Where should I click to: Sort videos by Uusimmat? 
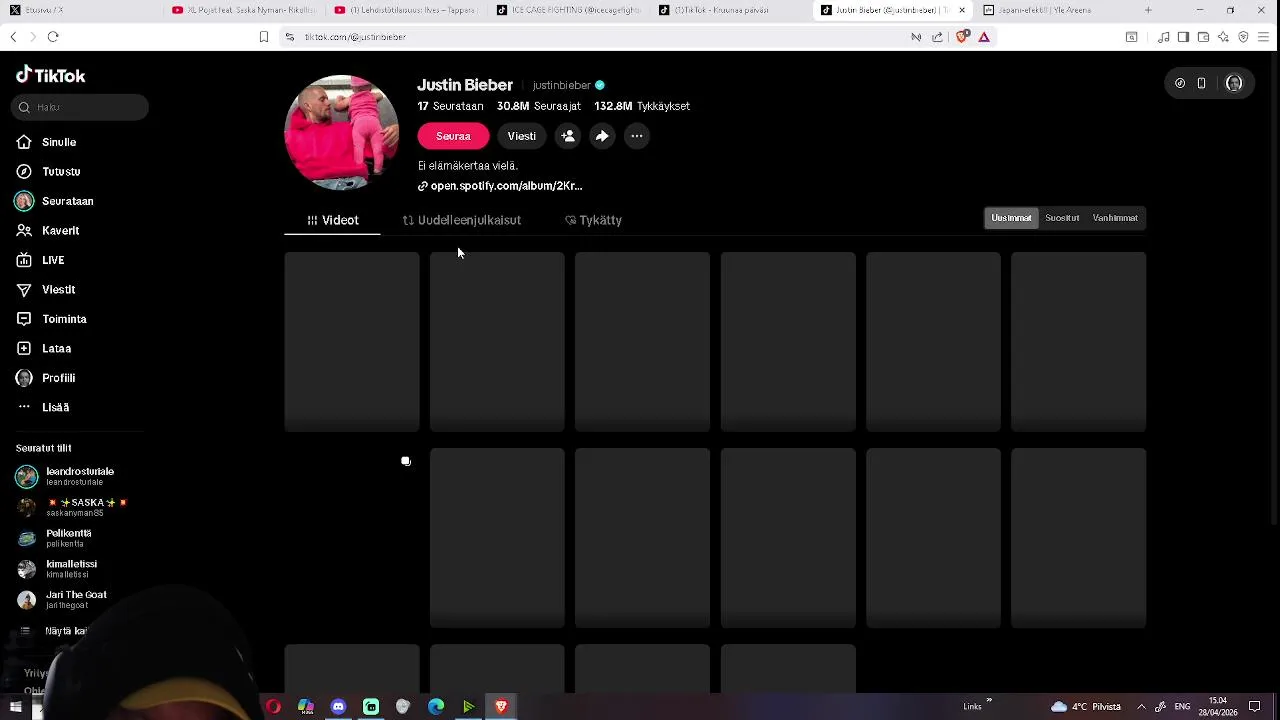(1011, 218)
